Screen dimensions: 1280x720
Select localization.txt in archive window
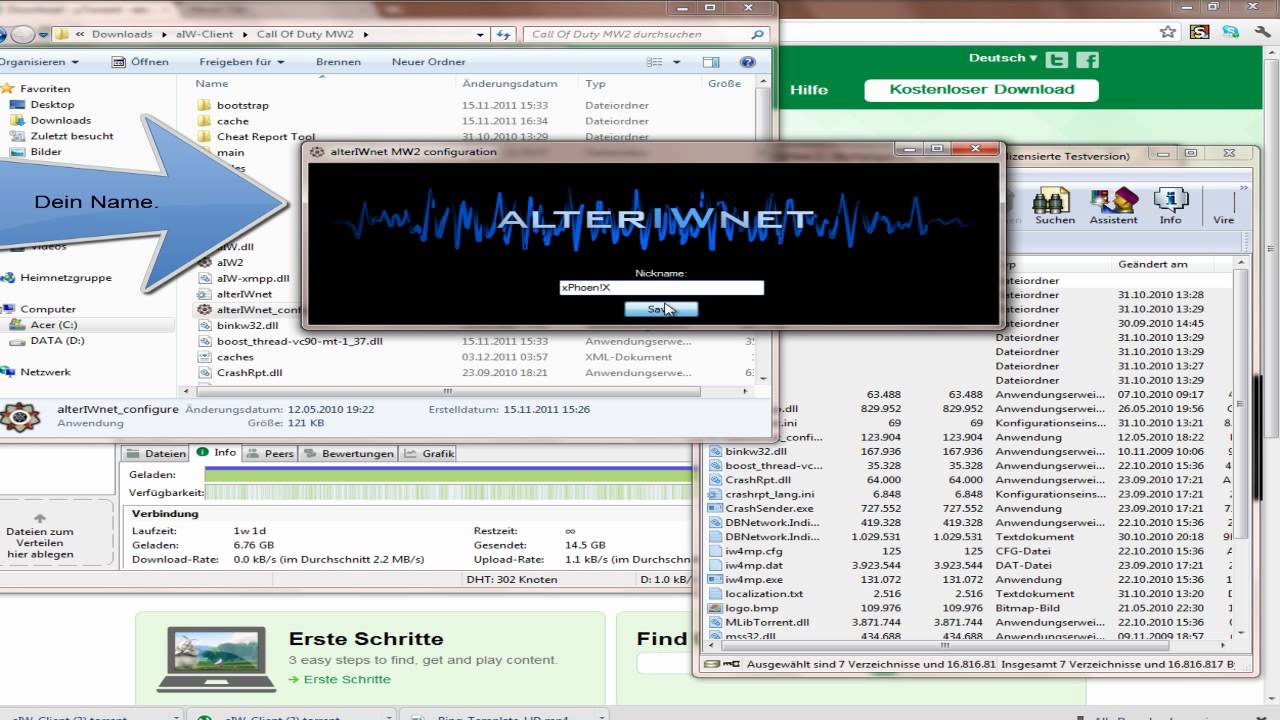pyautogui.click(x=764, y=594)
